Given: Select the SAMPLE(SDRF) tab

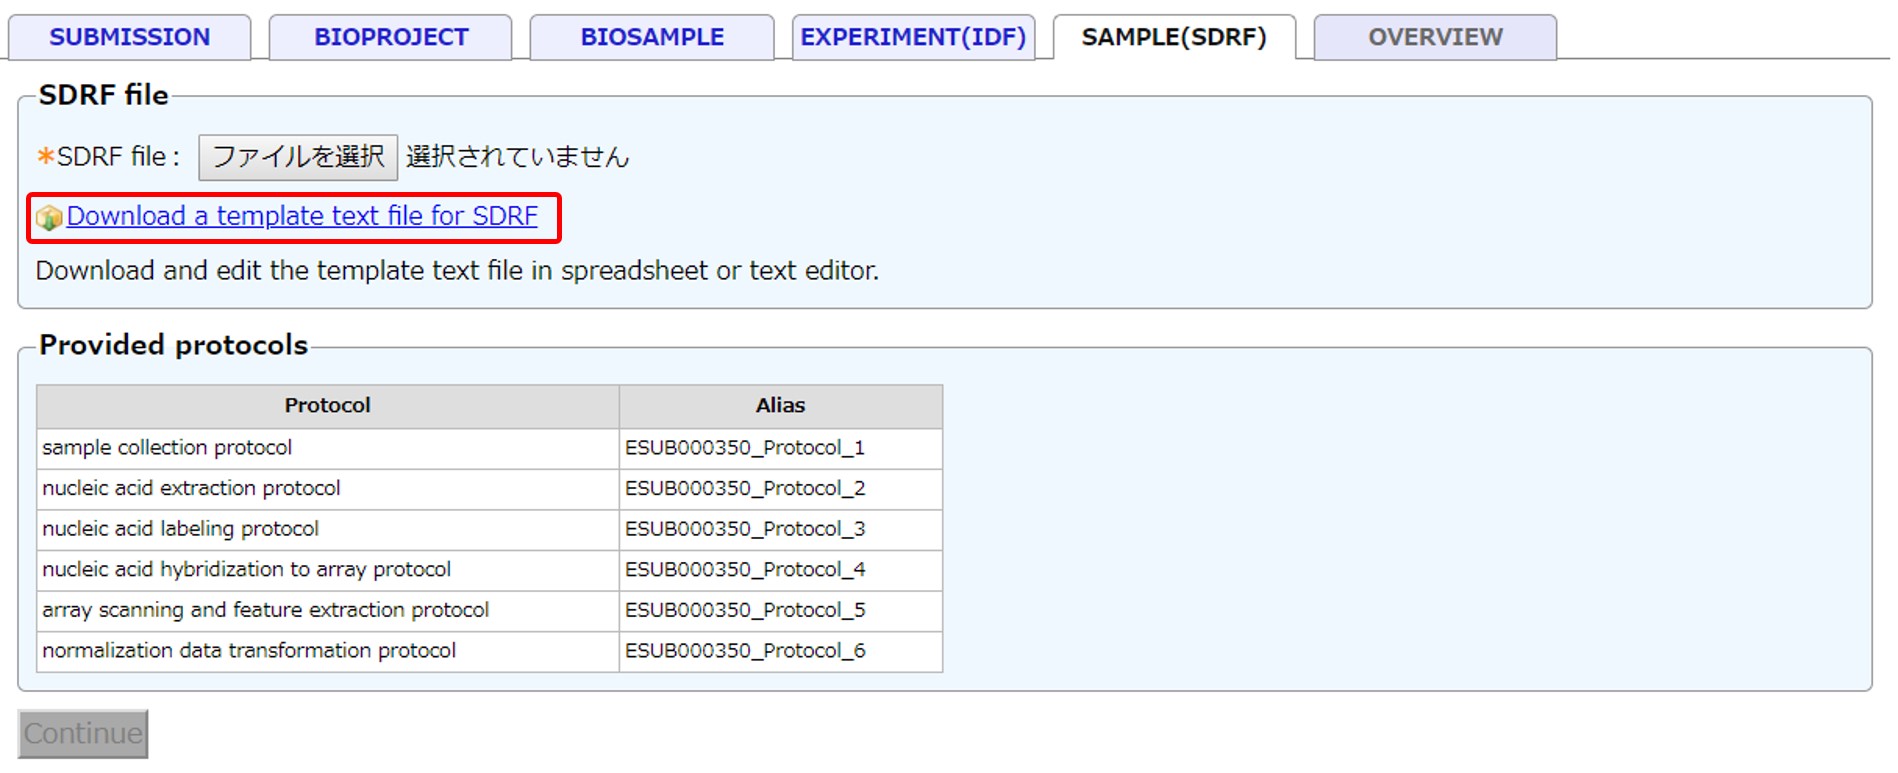Looking at the screenshot, I should pos(1174,37).
